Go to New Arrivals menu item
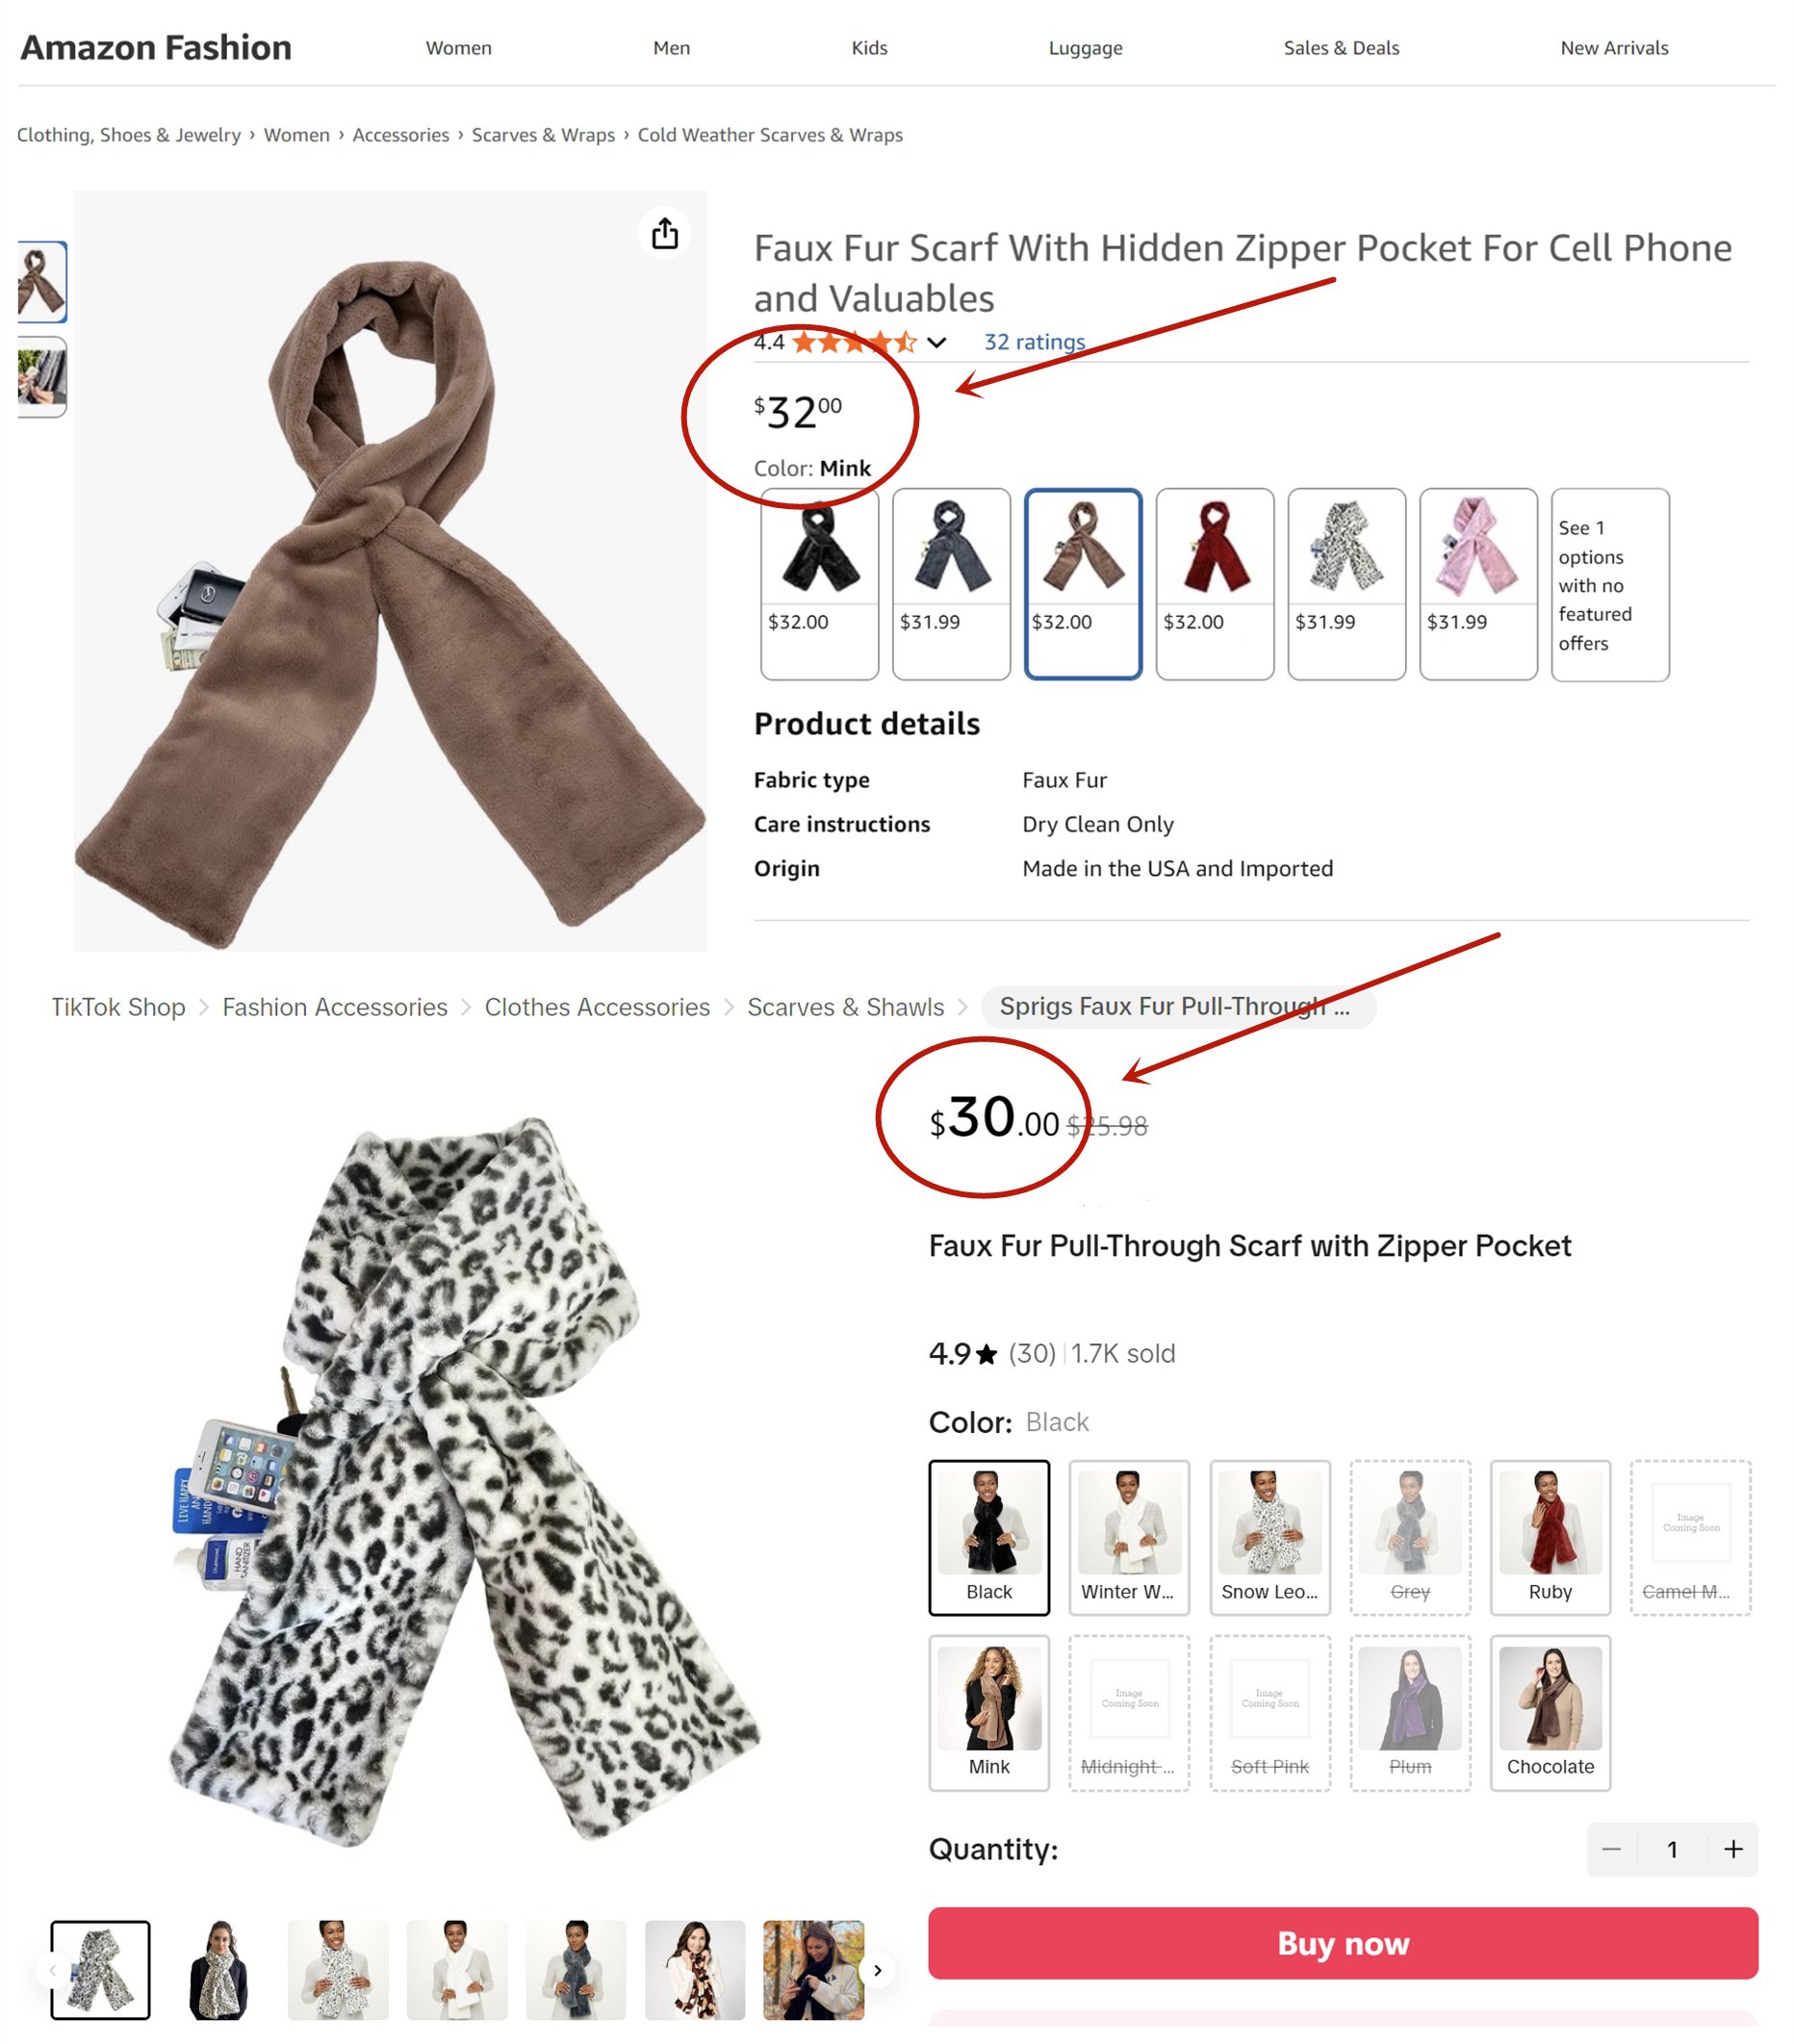The height and width of the screenshot is (2044, 1794). coord(1614,48)
